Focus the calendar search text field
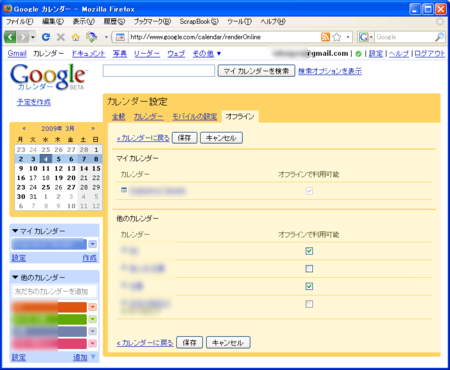Image resolution: width=450 pixels, height=370 pixels. click(x=159, y=71)
